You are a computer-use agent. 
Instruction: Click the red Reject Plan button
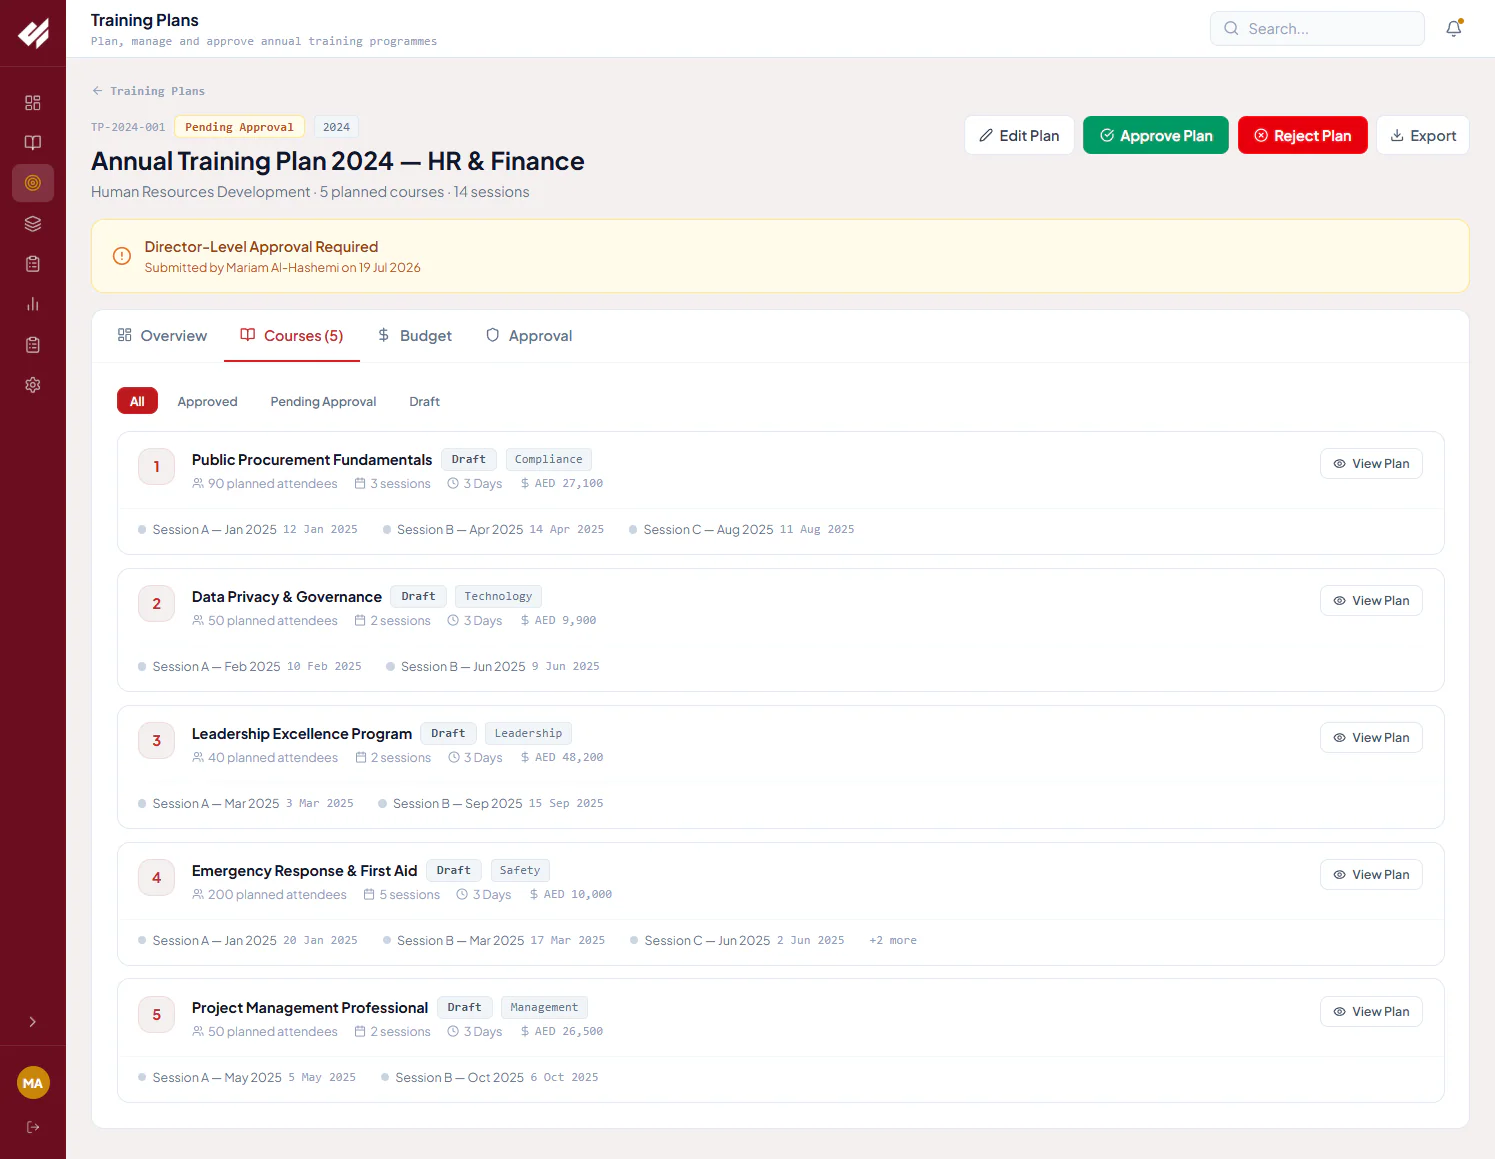pyautogui.click(x=1303, y=135)
